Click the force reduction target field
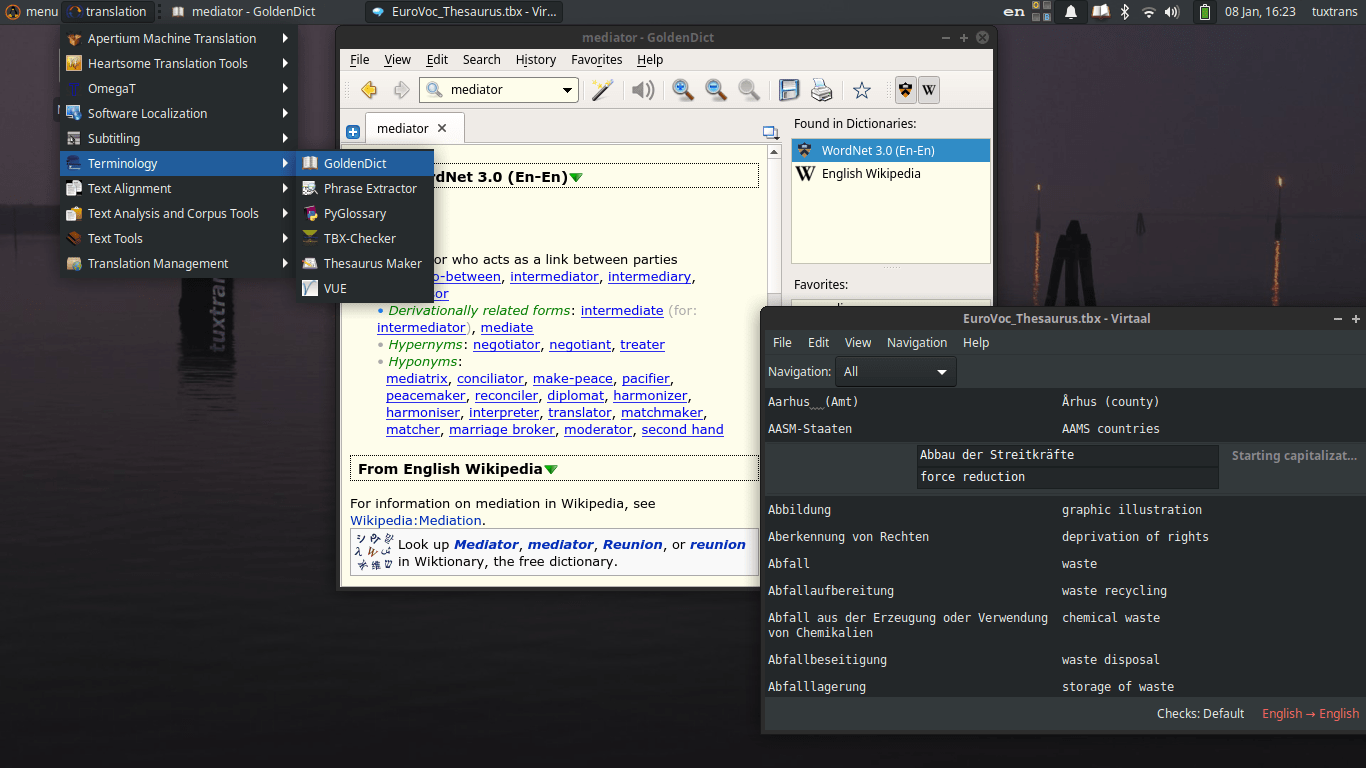The image size is (1366, 768). click(1068, 477)
